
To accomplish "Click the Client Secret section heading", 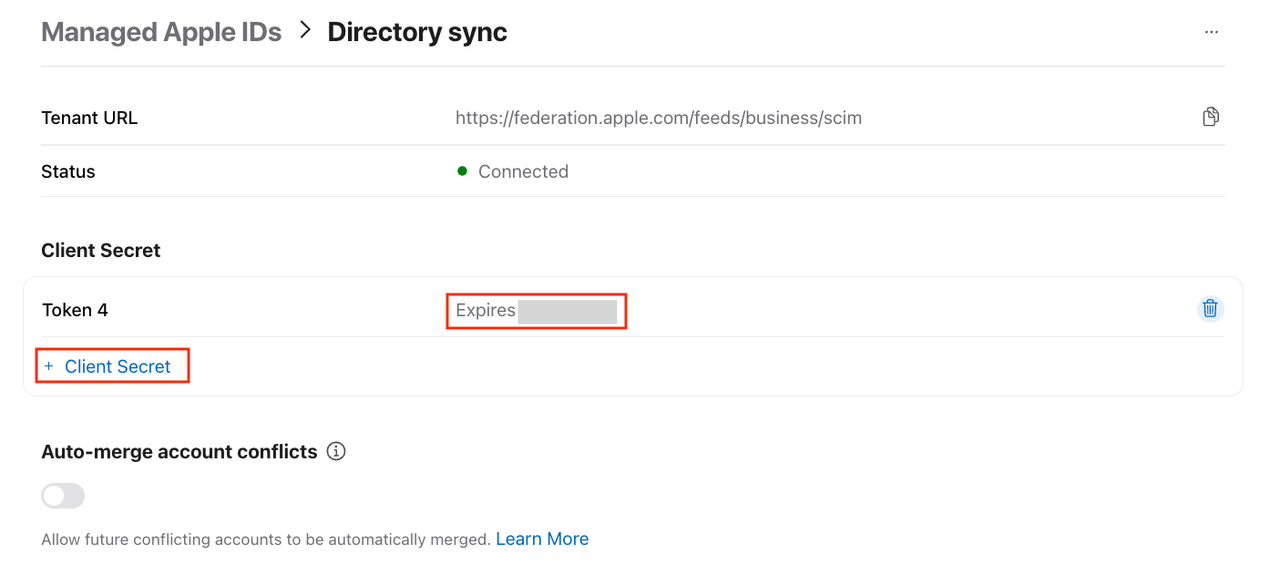I will coord(101,251).
